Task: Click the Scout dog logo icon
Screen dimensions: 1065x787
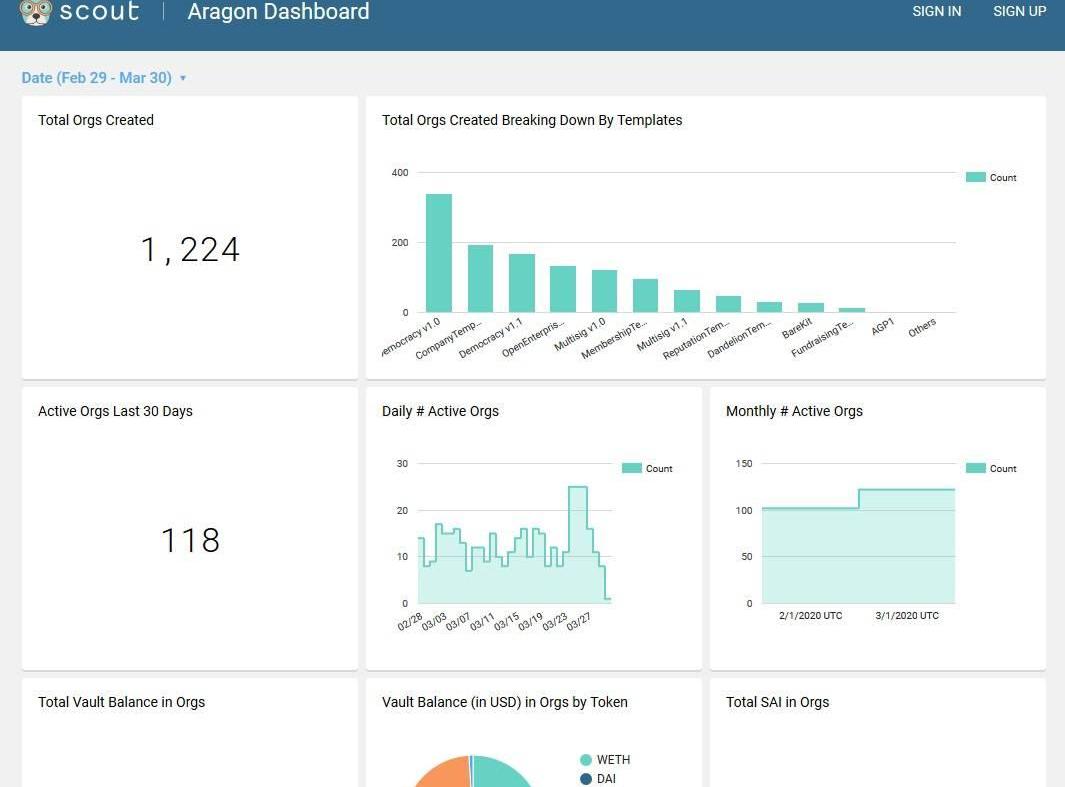Action: point(35,12)
